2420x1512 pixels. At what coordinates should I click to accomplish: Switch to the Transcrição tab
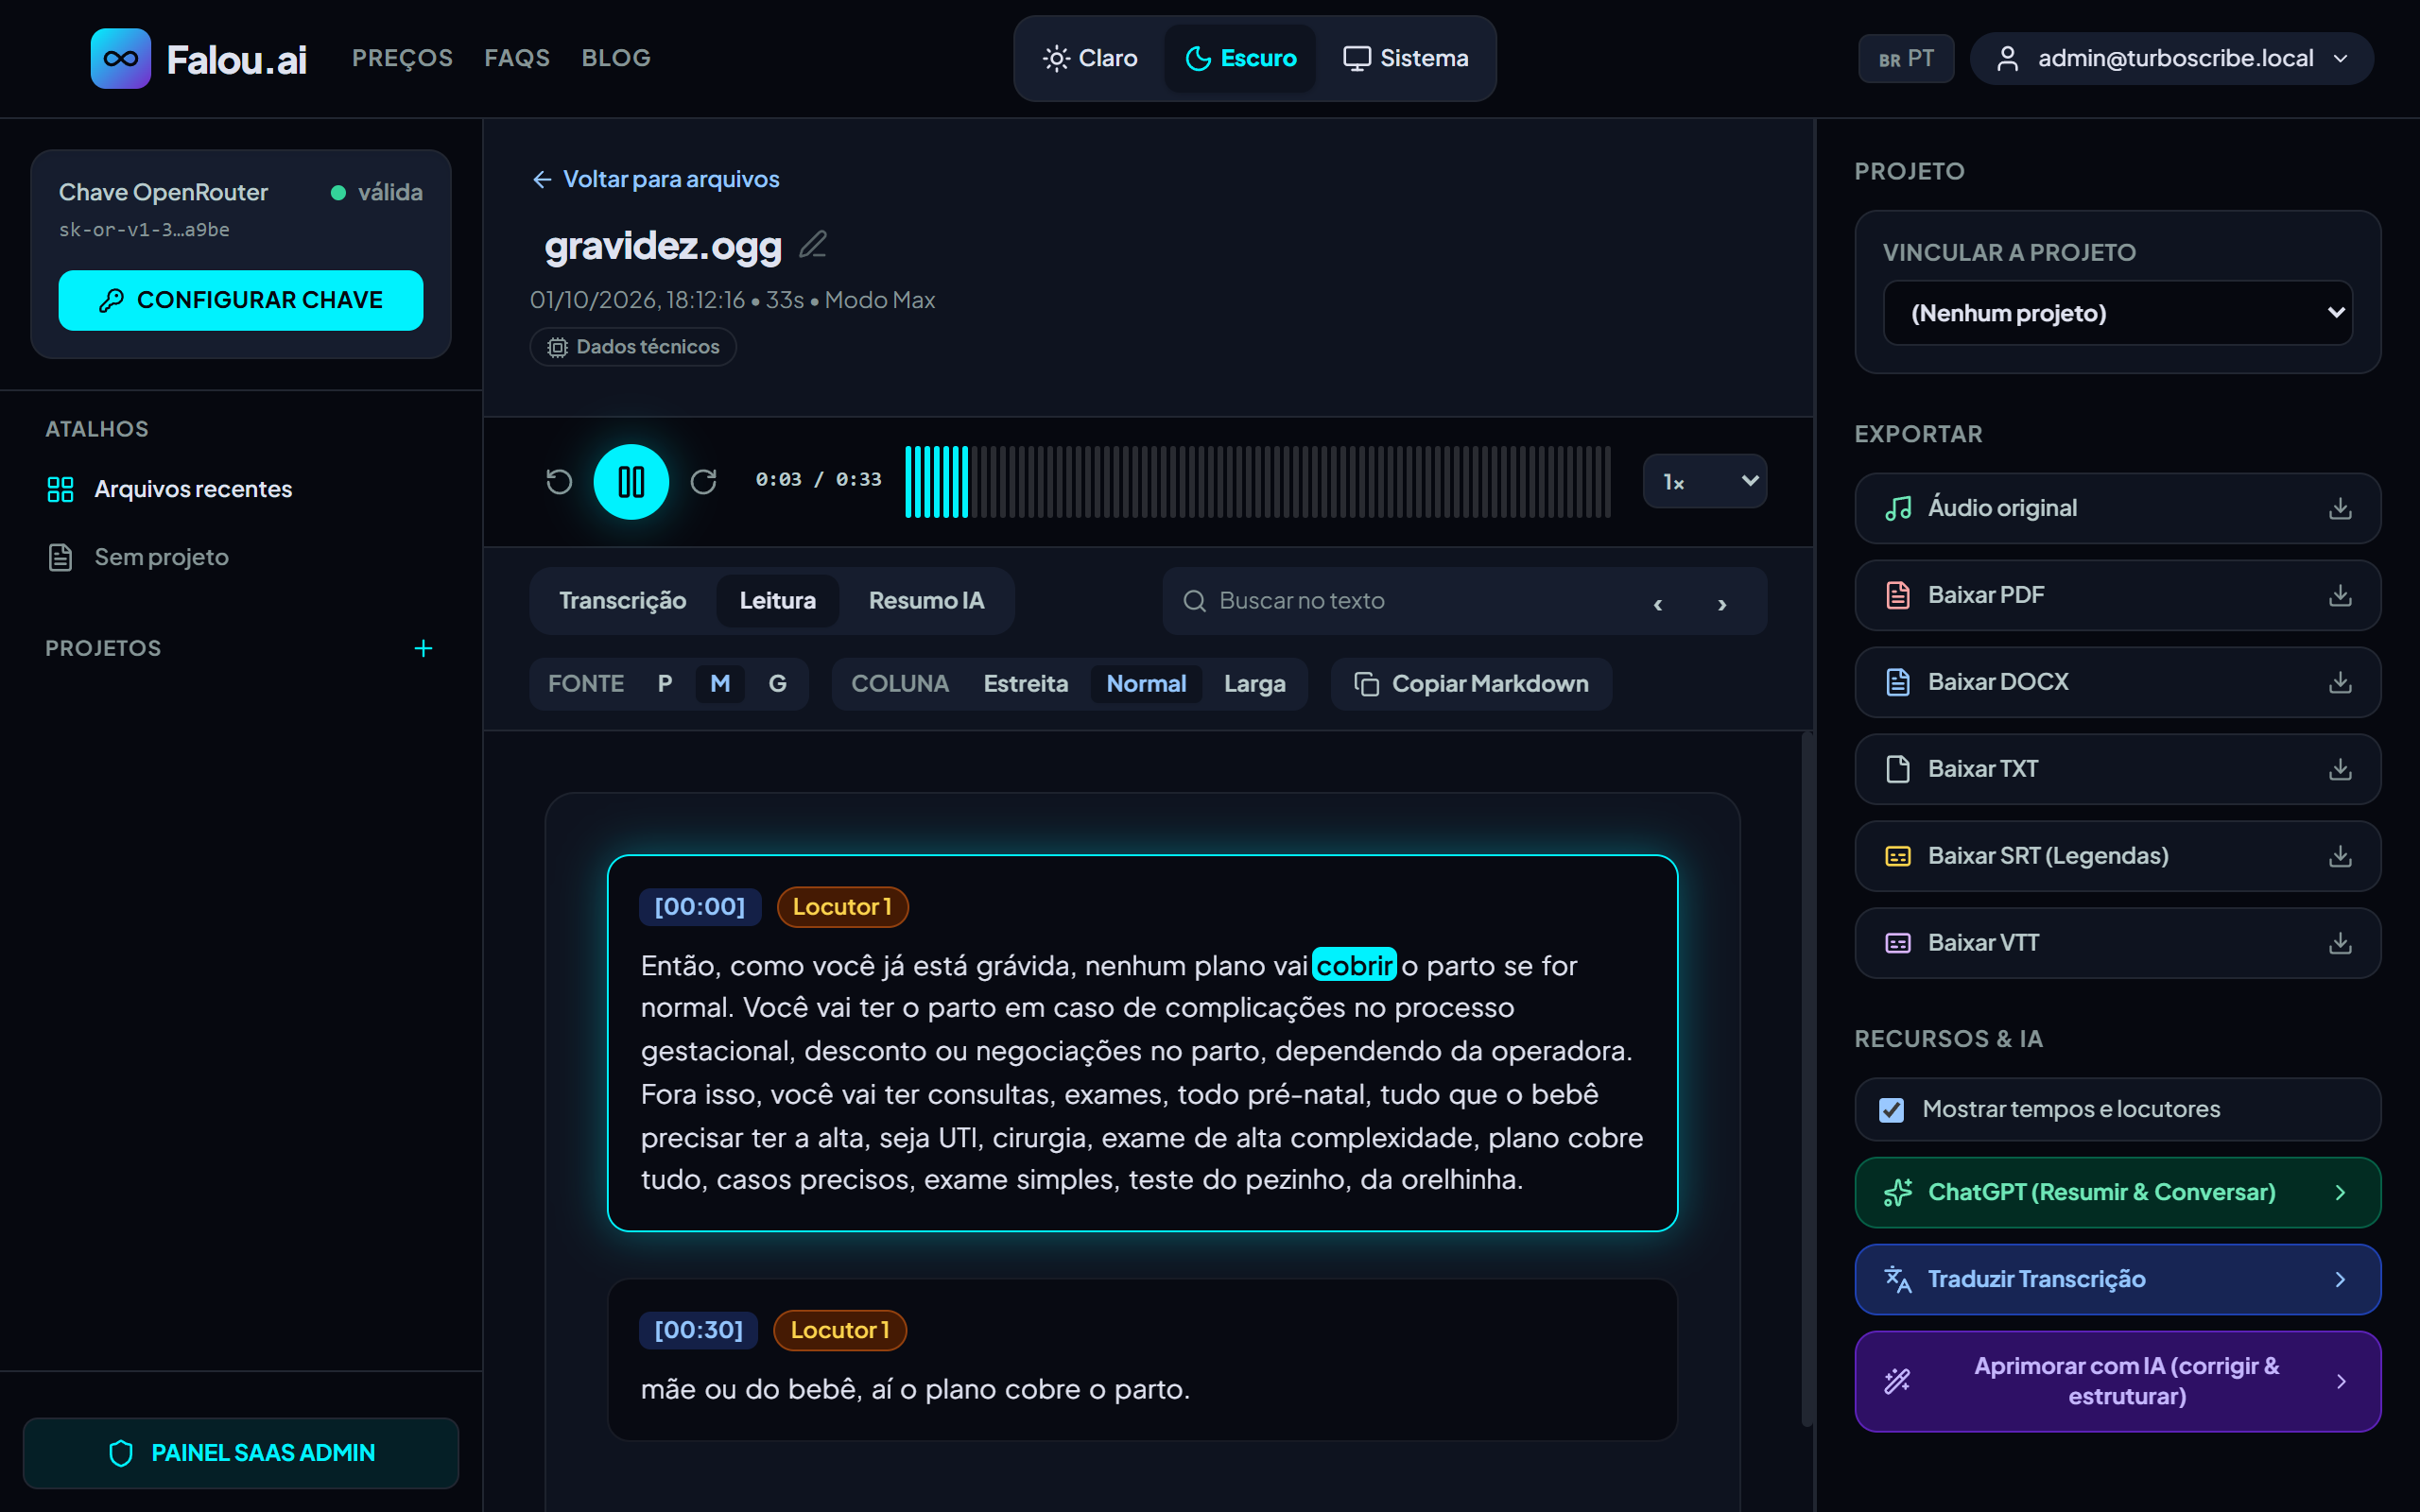(x=622, y=601)
